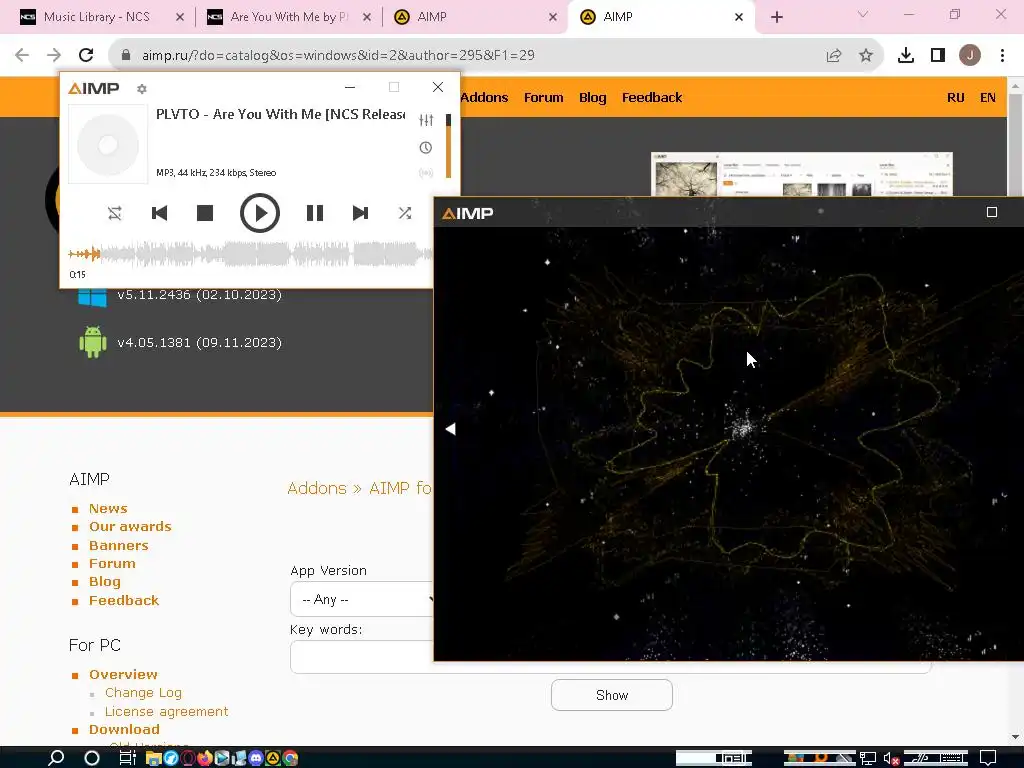Screen dimensions: 1024x768
Task: Toggle shuffle mode in AIMP player
Action: coord(405,213)
